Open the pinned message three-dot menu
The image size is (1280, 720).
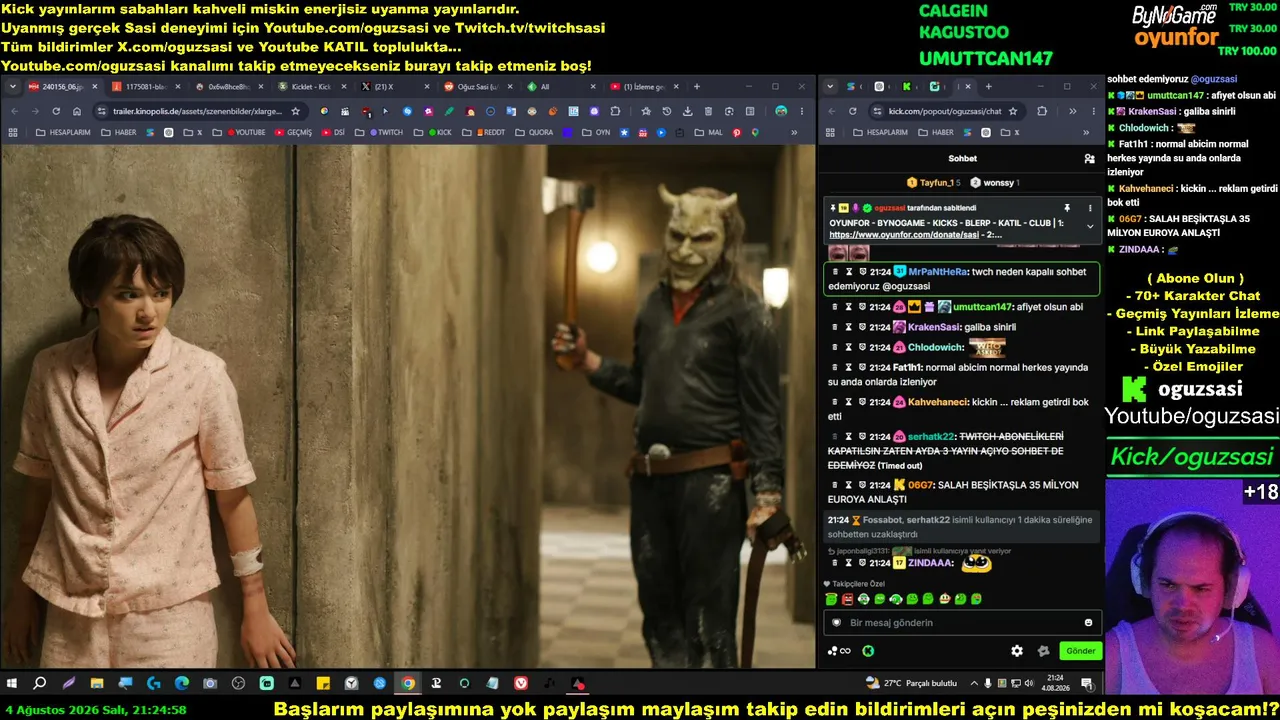coord(1090,208)
